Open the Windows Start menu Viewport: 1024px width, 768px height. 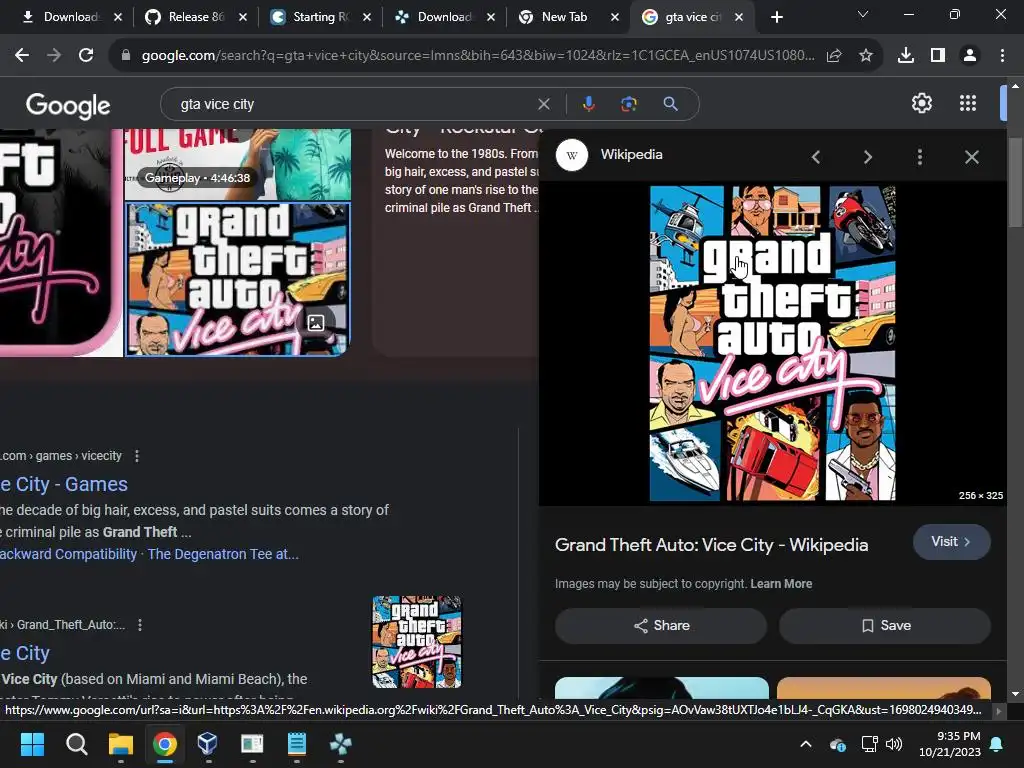[x=32, y=744]
